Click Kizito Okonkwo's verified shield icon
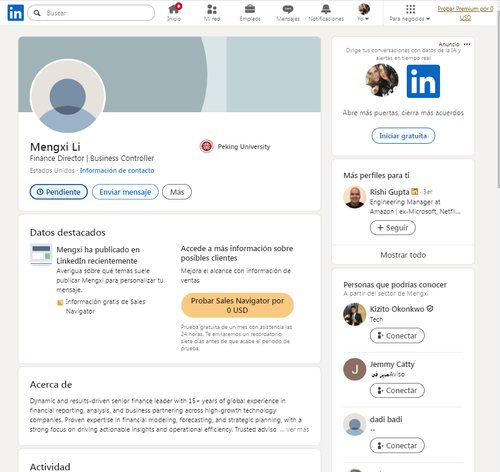Image resolution: width=500 pixels, height=472 pixels. tap(430, 309)
